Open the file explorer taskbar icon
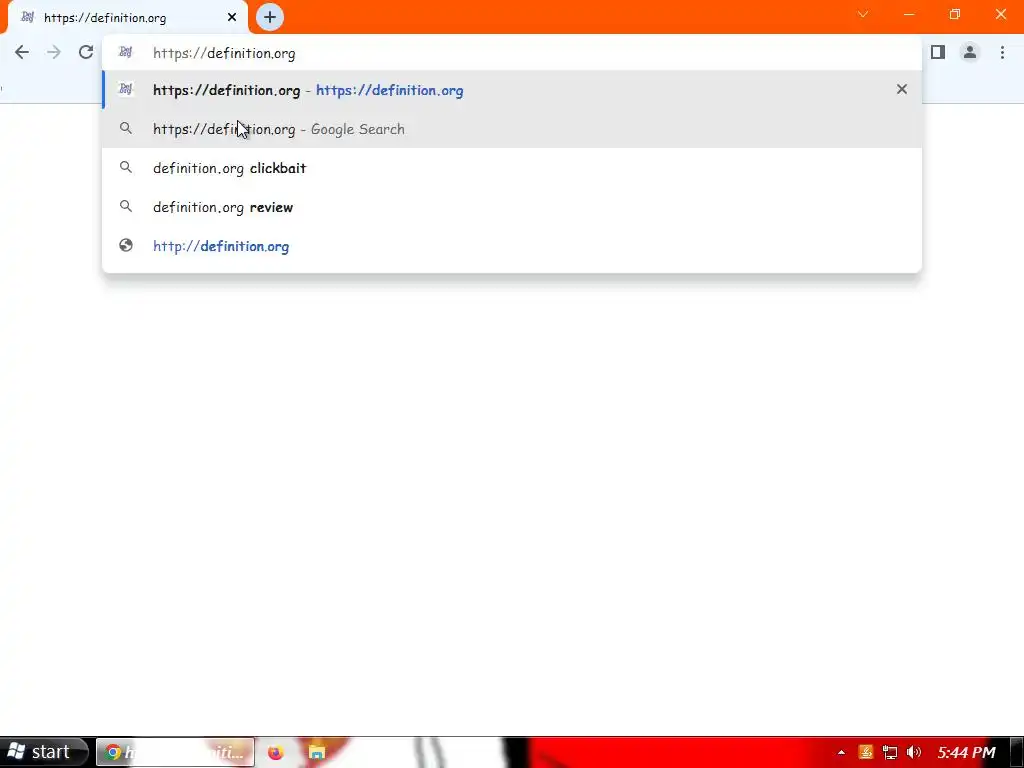 click(x=317, y=752)
